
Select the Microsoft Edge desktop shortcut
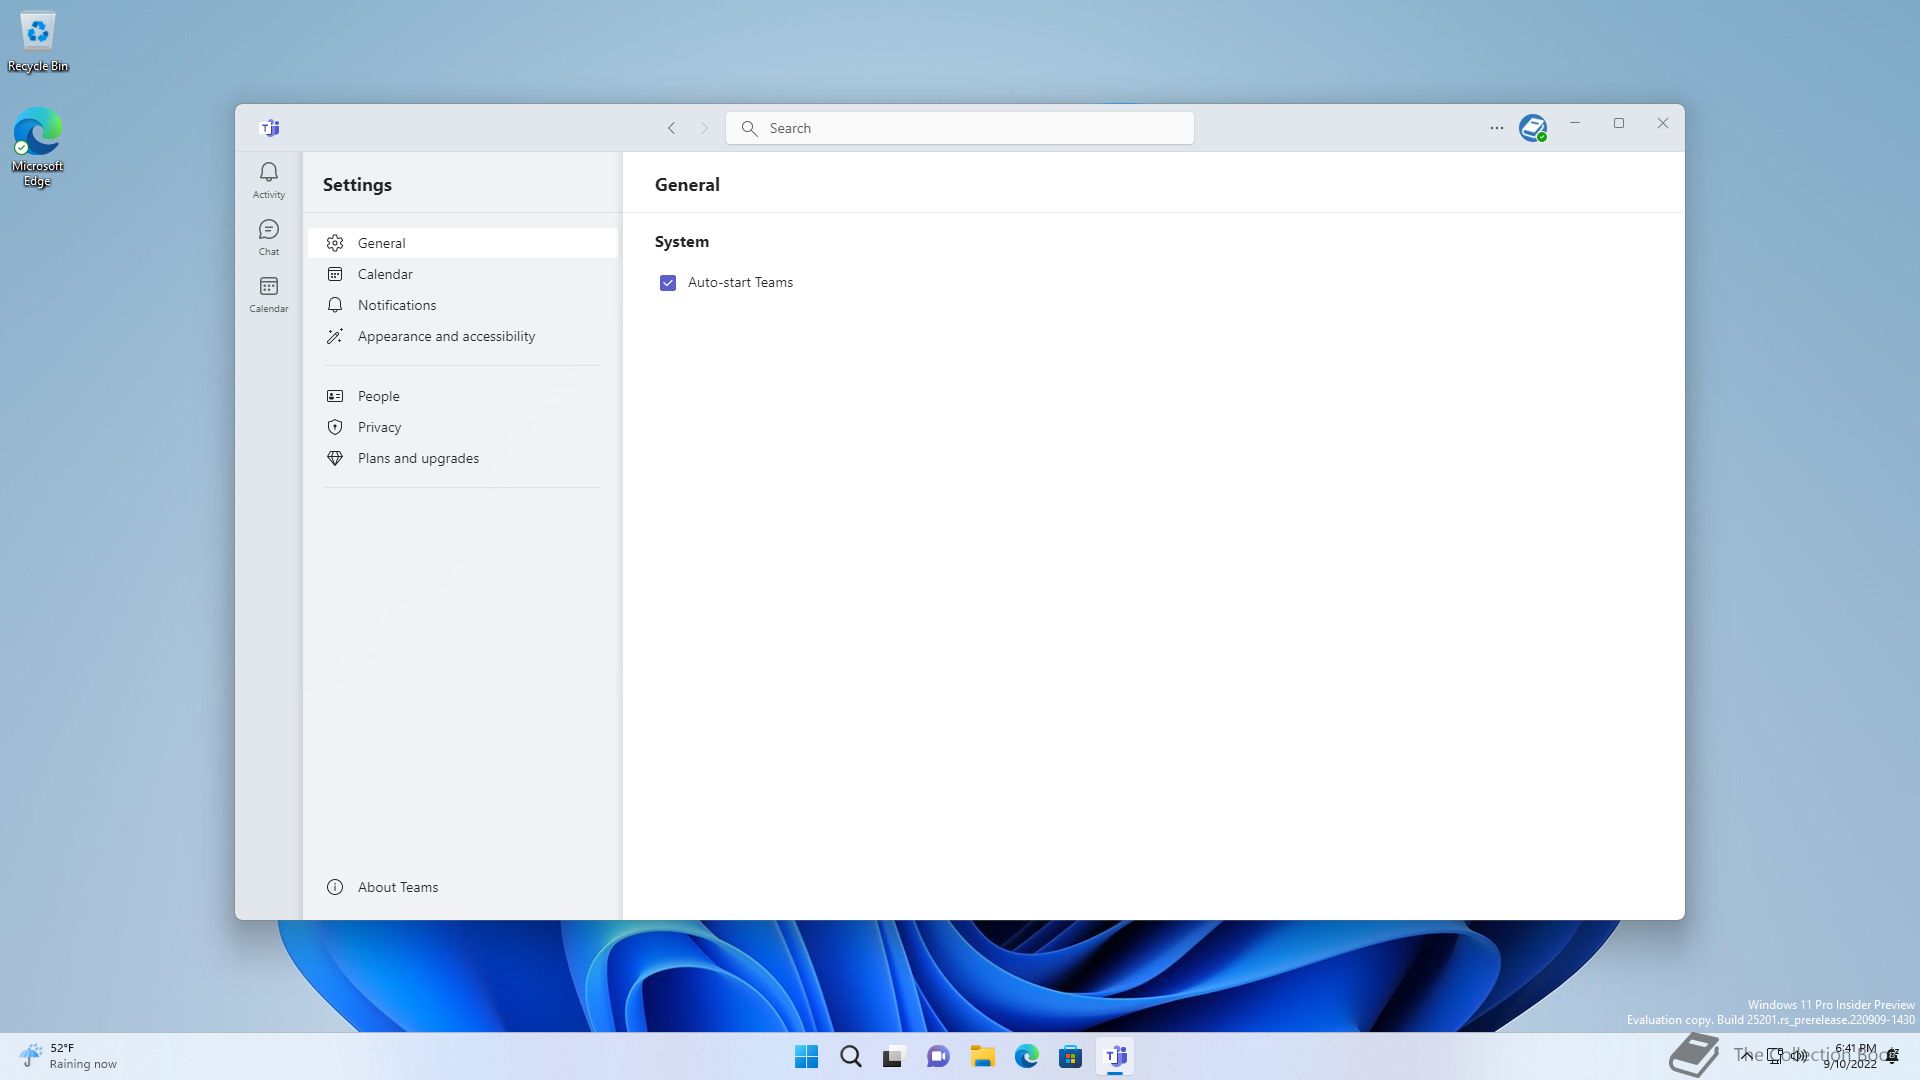pos(37,147)
